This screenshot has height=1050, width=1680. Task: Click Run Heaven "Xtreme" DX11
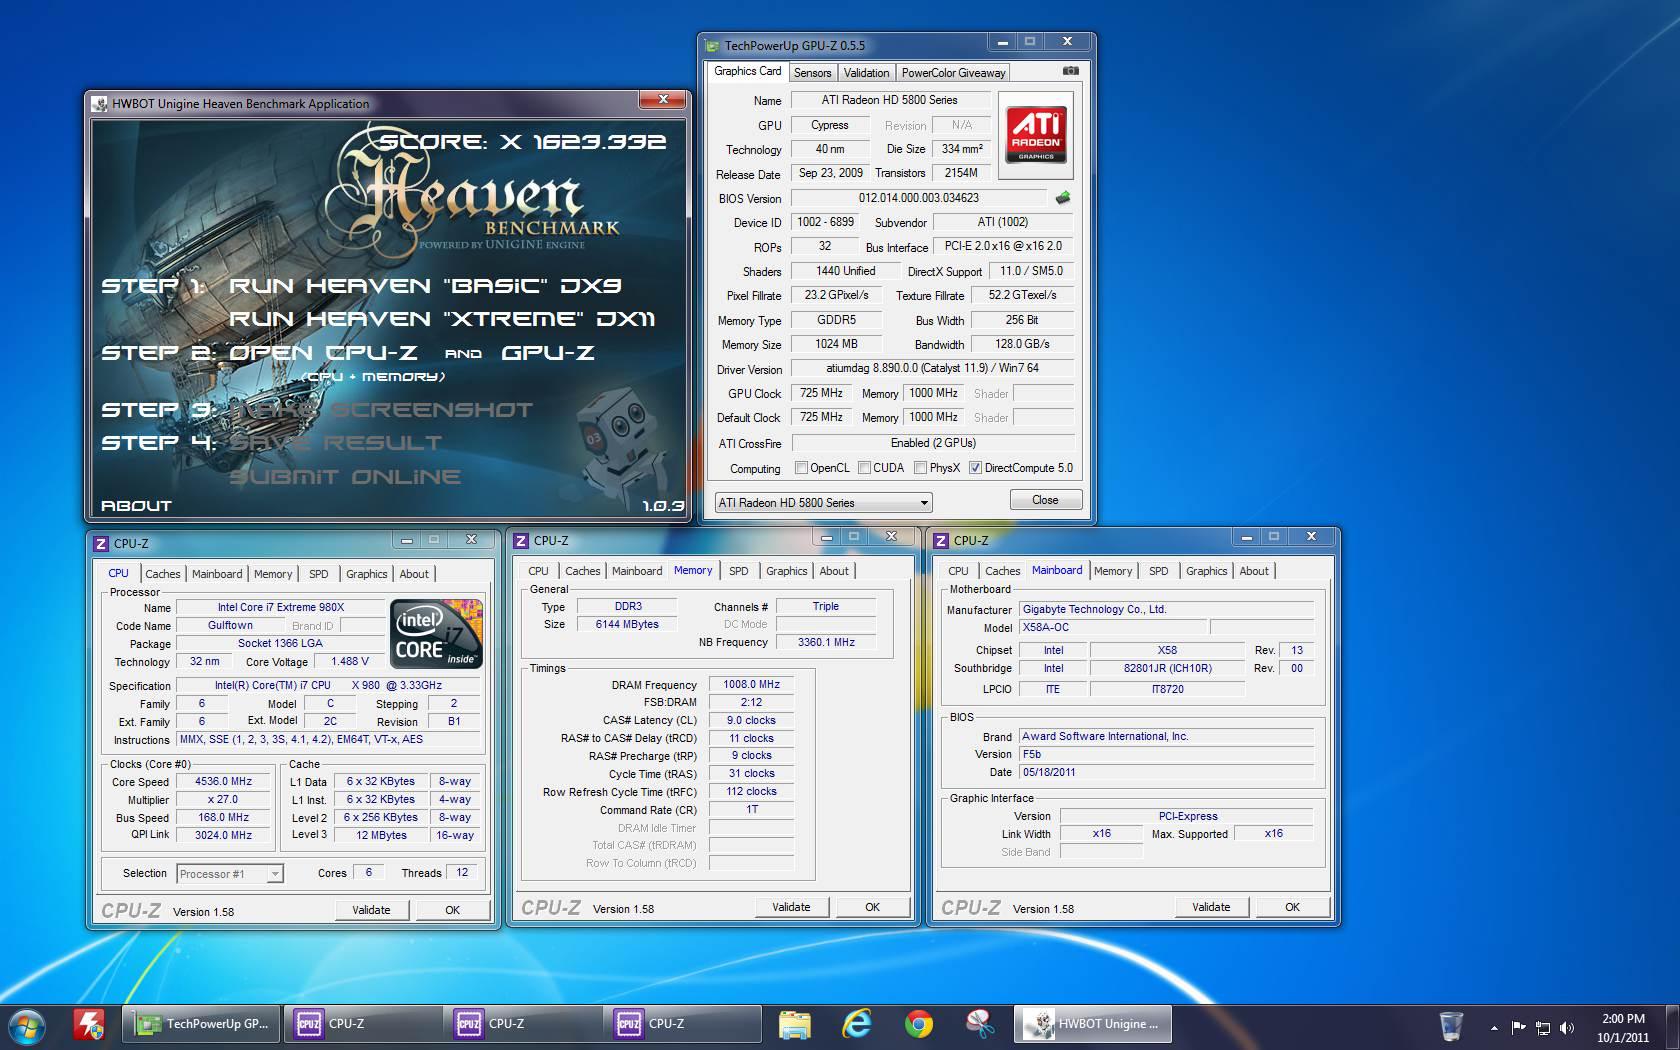pyautogui.click(x=442, y=319)
